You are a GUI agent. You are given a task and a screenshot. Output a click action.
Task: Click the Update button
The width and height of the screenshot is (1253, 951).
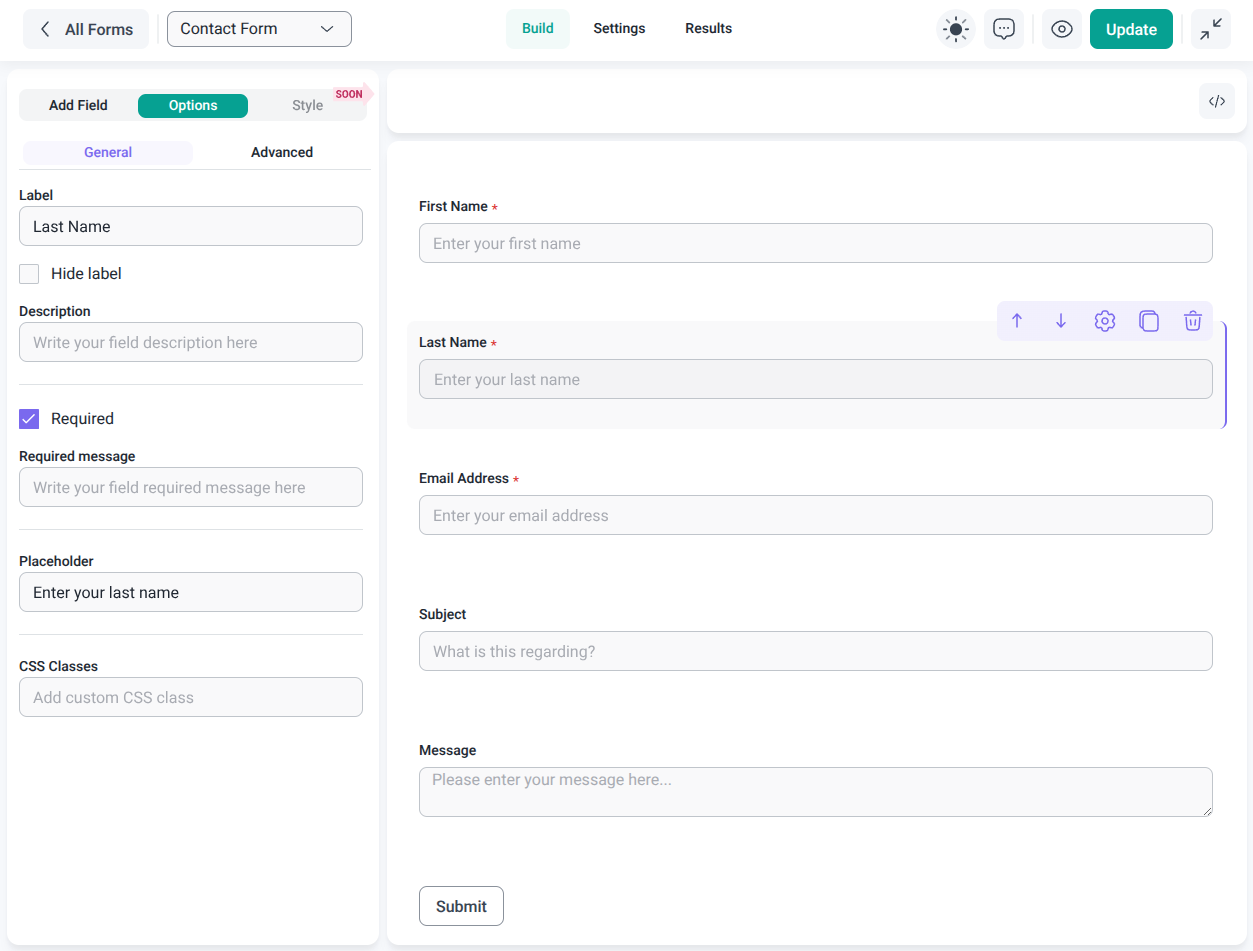pyautogui.click(x=1131, y=29)
